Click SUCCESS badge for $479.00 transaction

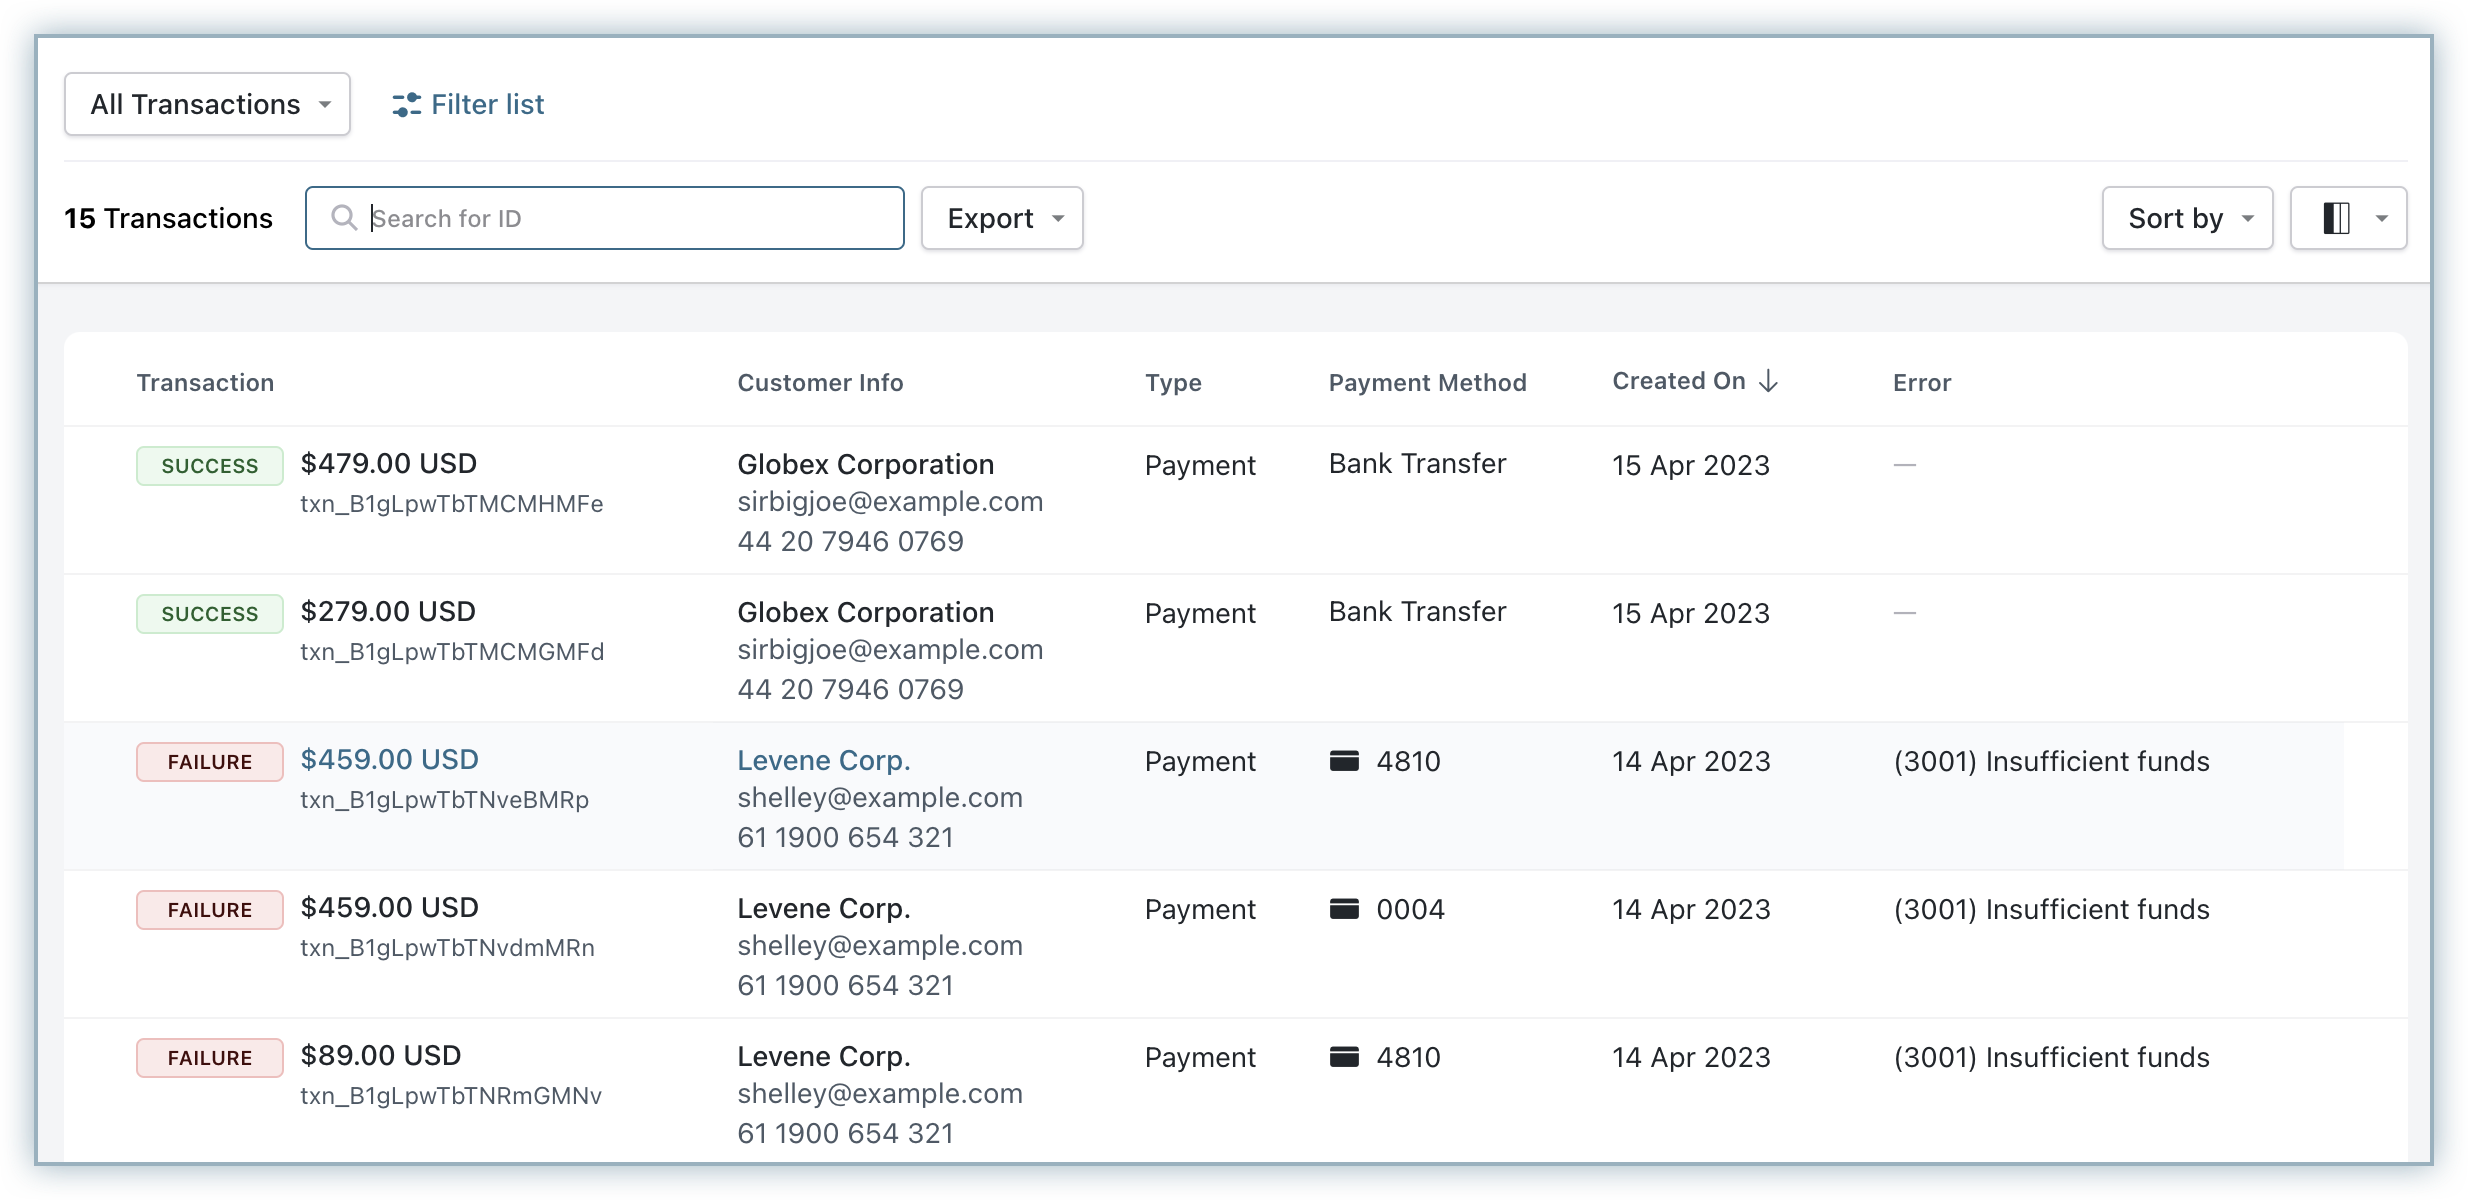(x=210, y=466)
